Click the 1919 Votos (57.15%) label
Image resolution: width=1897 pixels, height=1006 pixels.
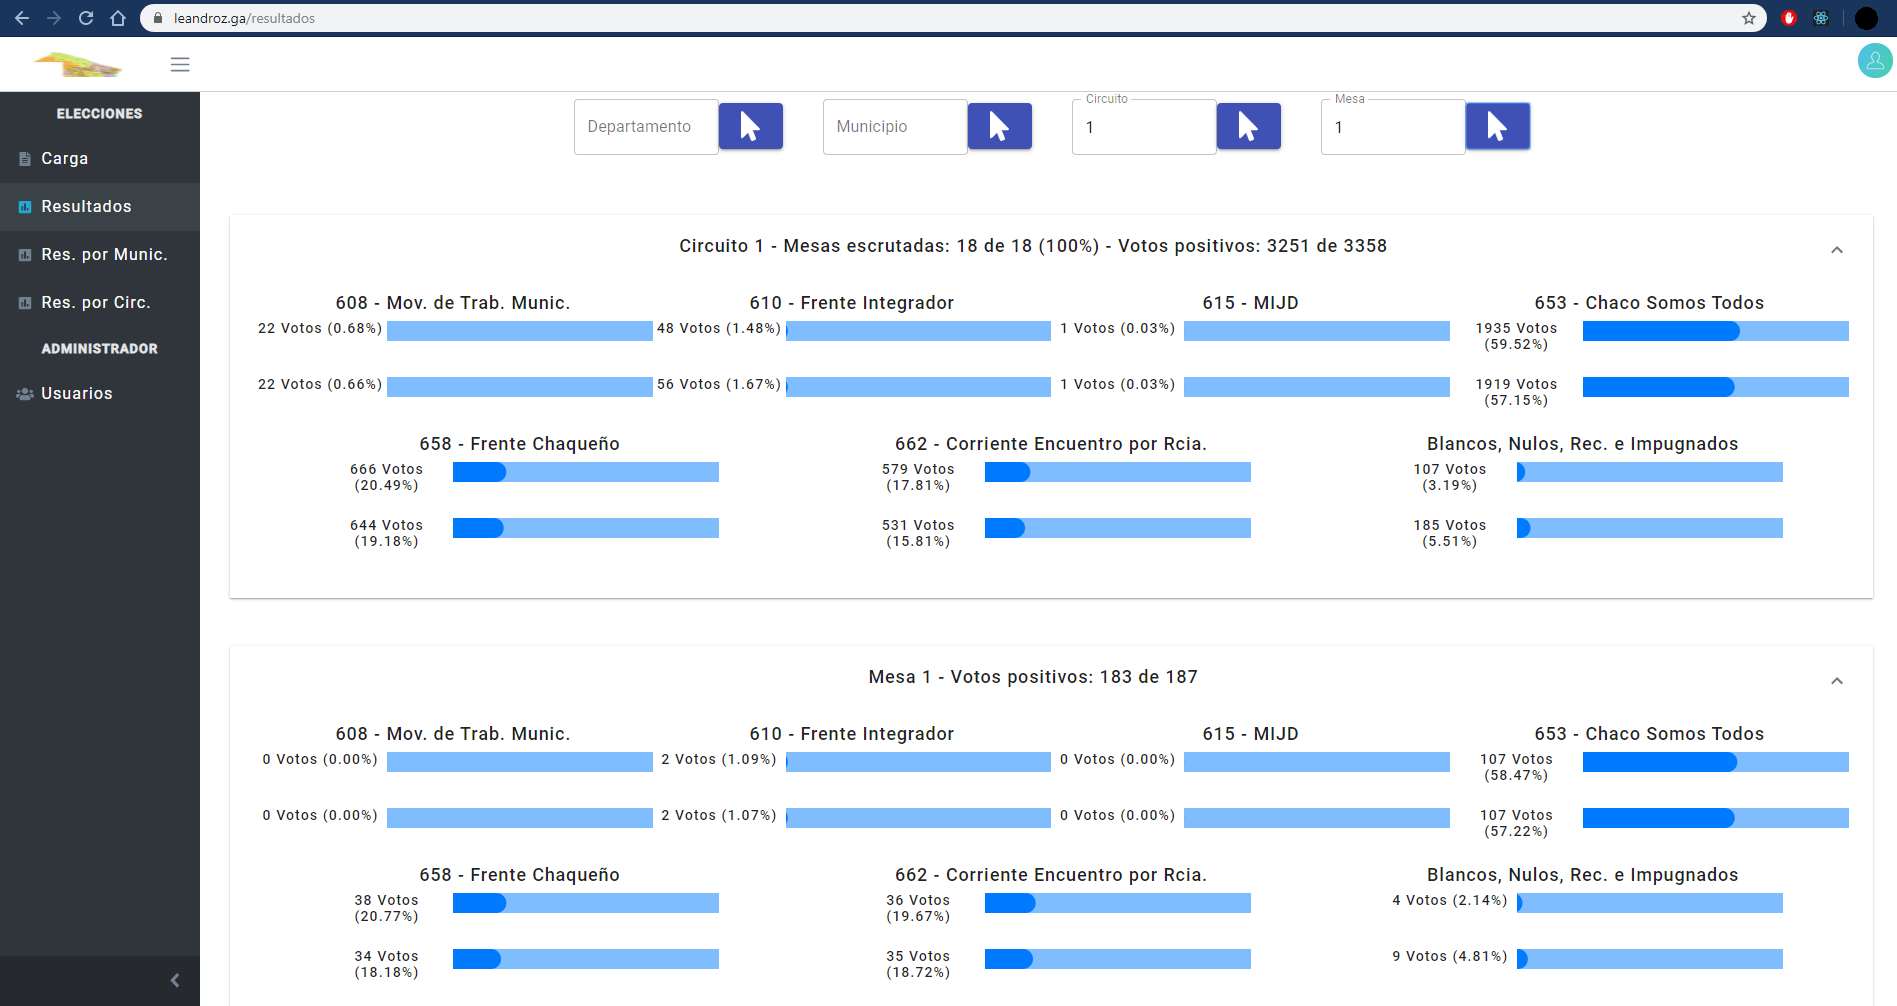(x=1516, y=392)
